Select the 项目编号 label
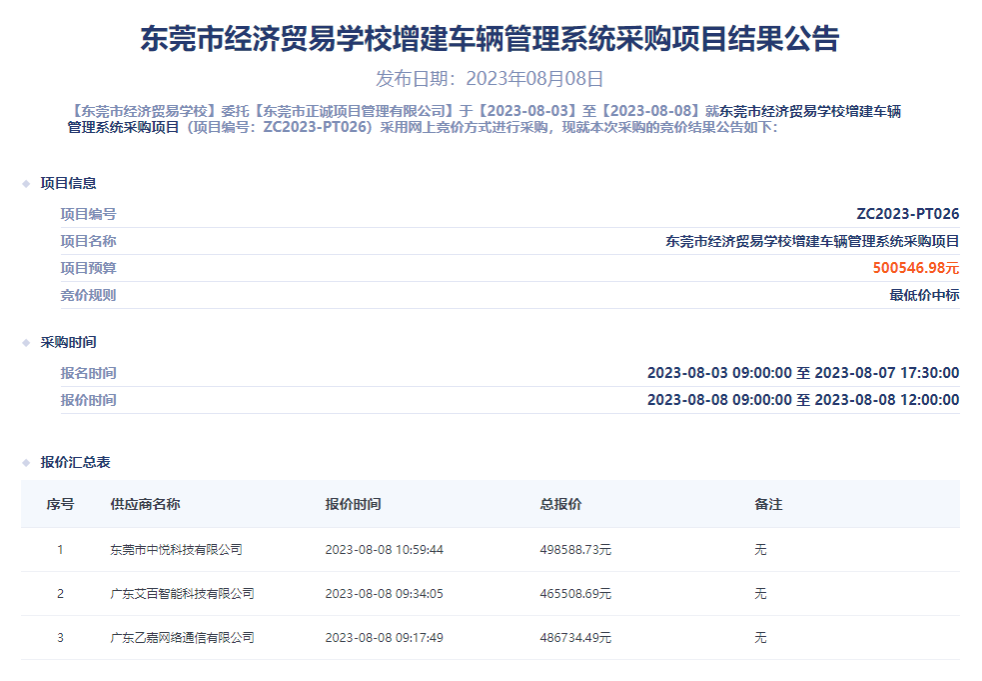The height and width of the screenshot is (681, 982). [x=88, y=214]
